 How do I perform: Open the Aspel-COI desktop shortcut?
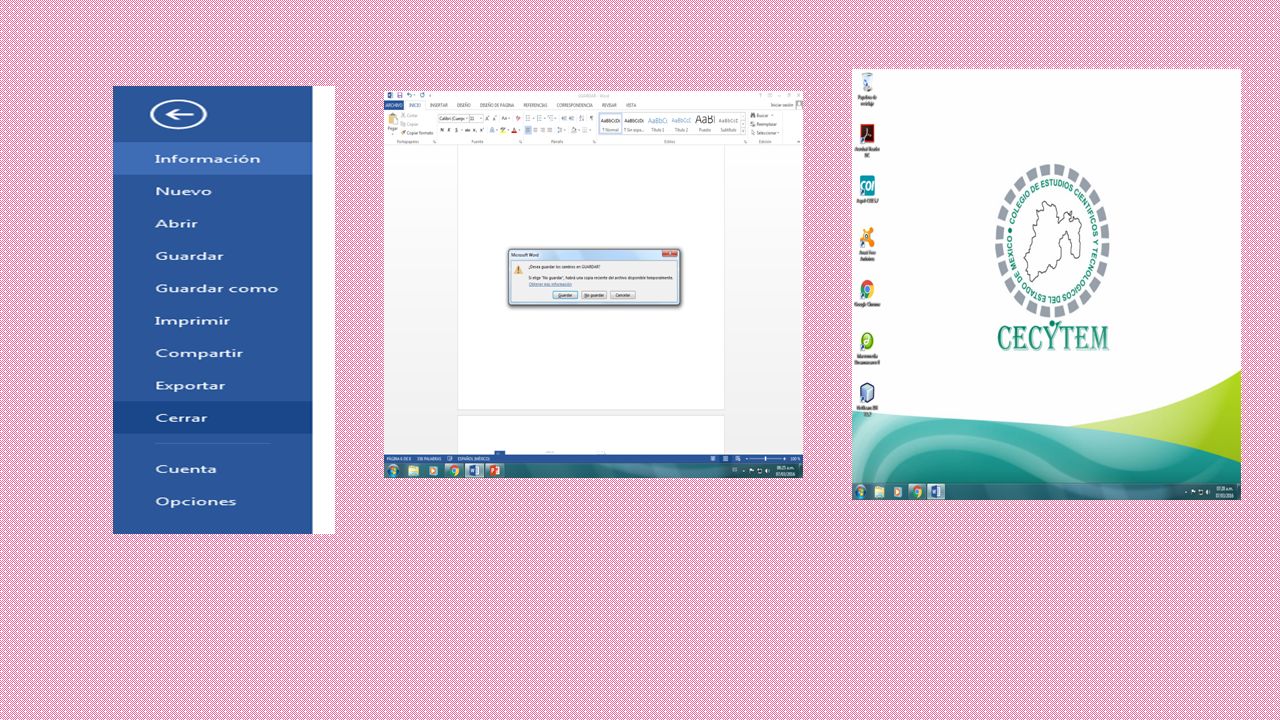coord(867,190)
